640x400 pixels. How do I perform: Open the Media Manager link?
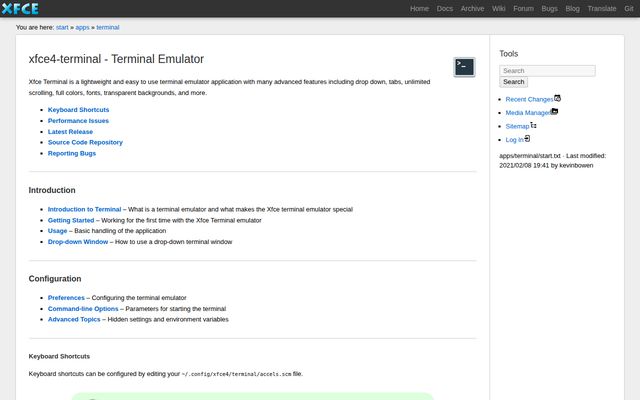528,113
